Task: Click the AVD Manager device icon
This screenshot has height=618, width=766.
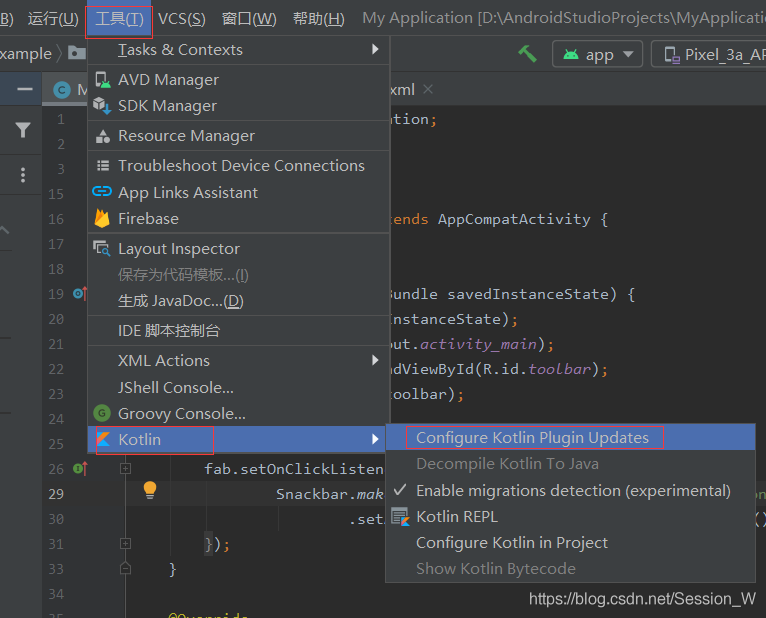Action: coord(102,80)
